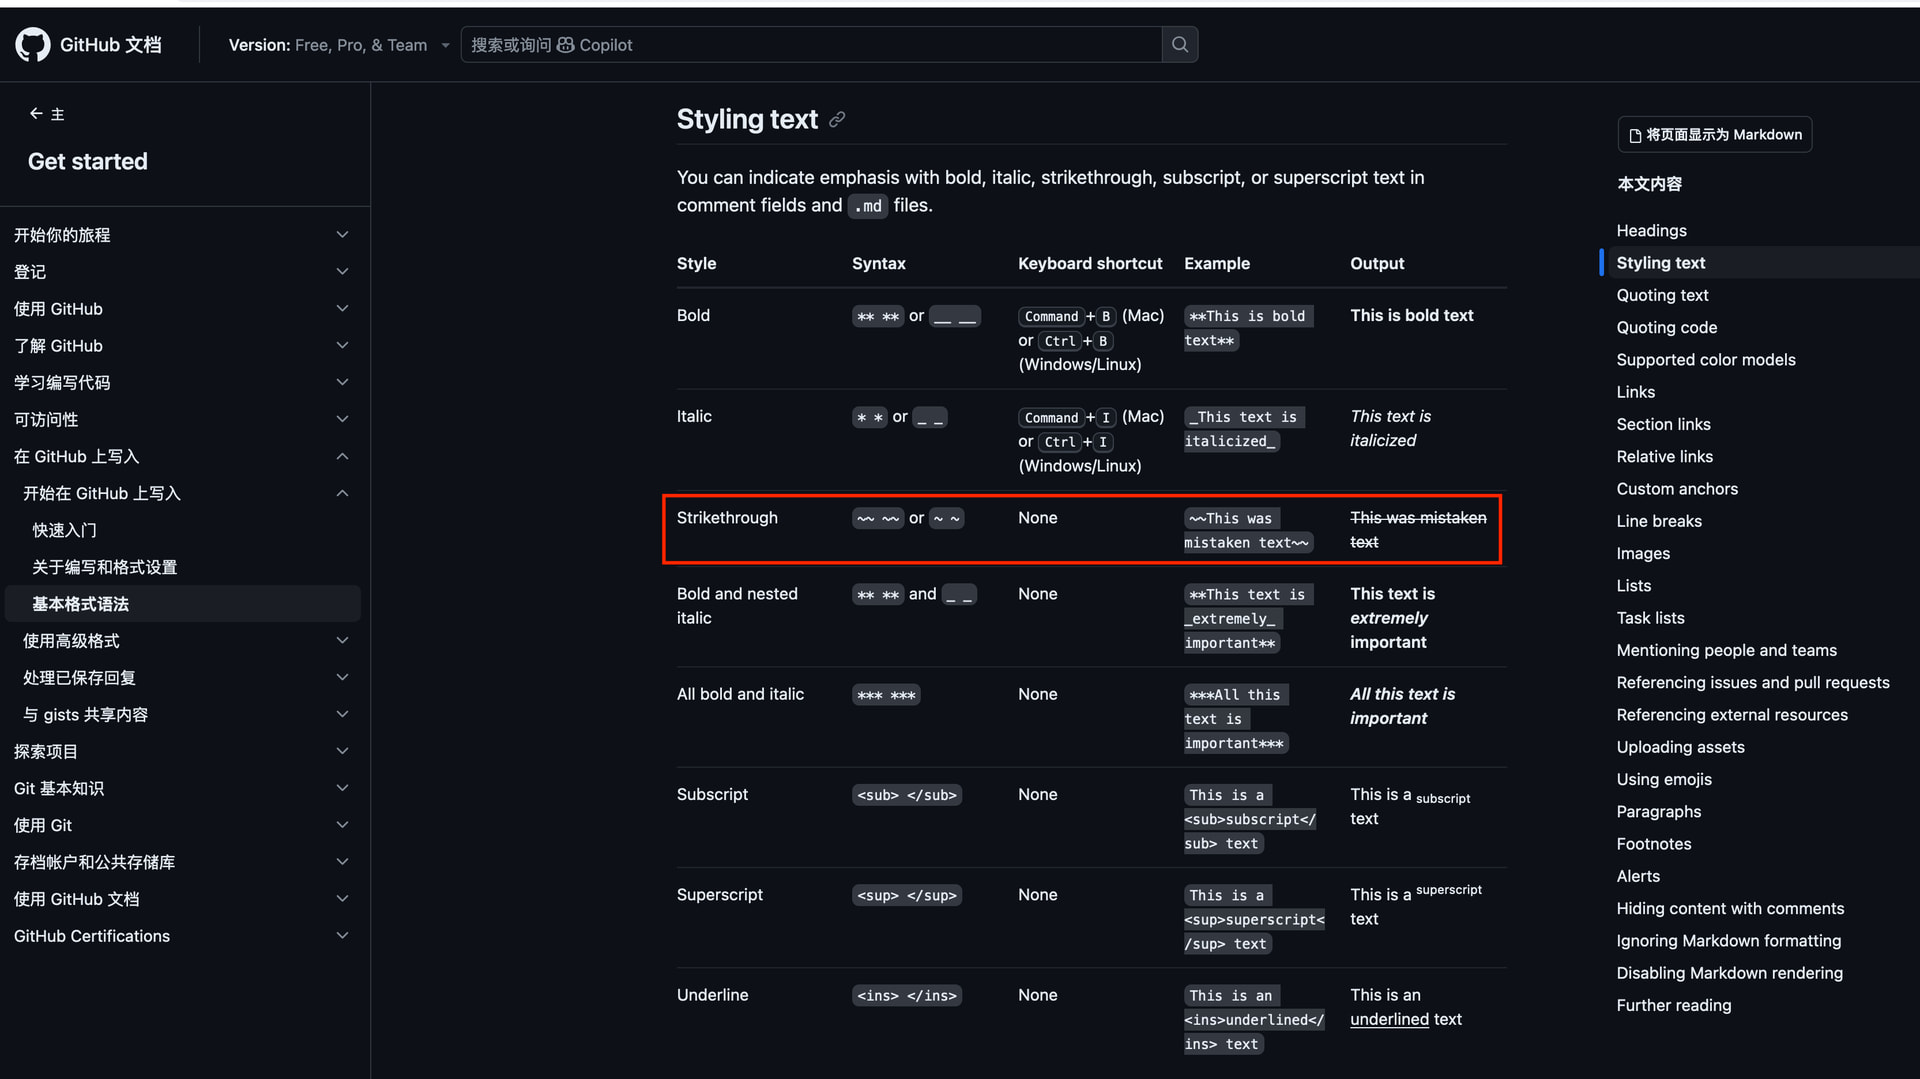
Task: Open the Footnotes link in the outline
Action: pyautogui.click(x=1654, y=844)
